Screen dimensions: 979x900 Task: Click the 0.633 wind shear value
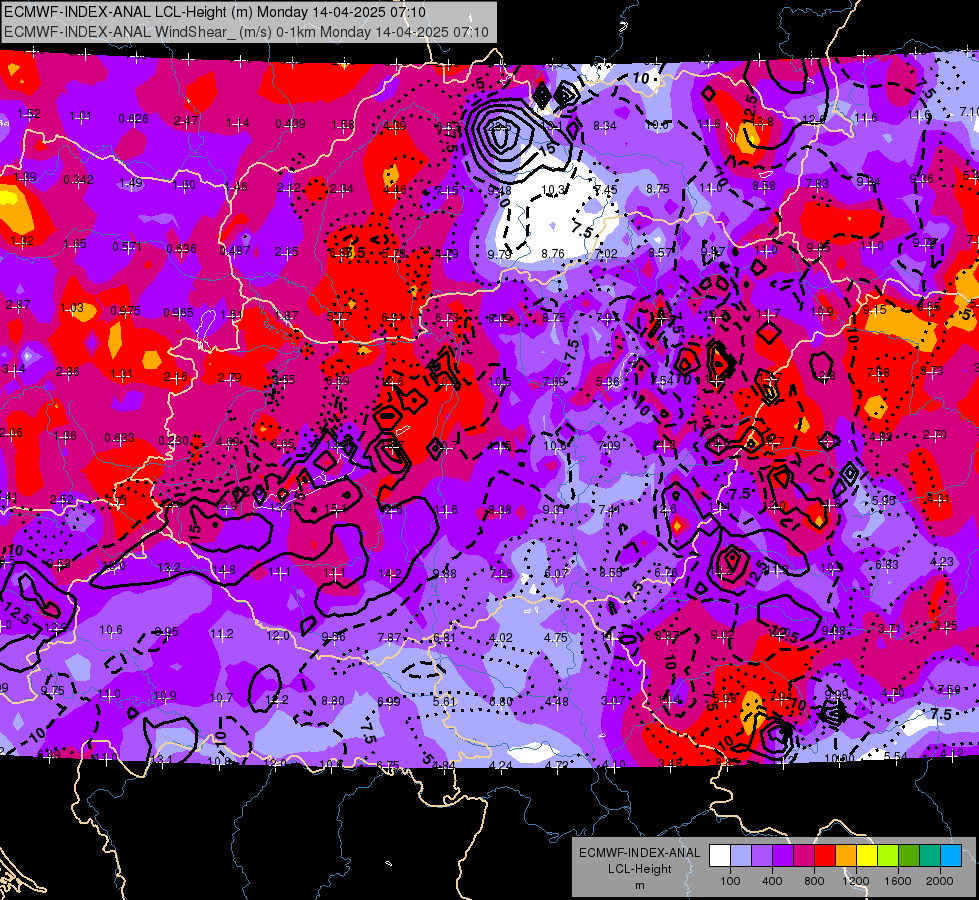pos(119,437)
